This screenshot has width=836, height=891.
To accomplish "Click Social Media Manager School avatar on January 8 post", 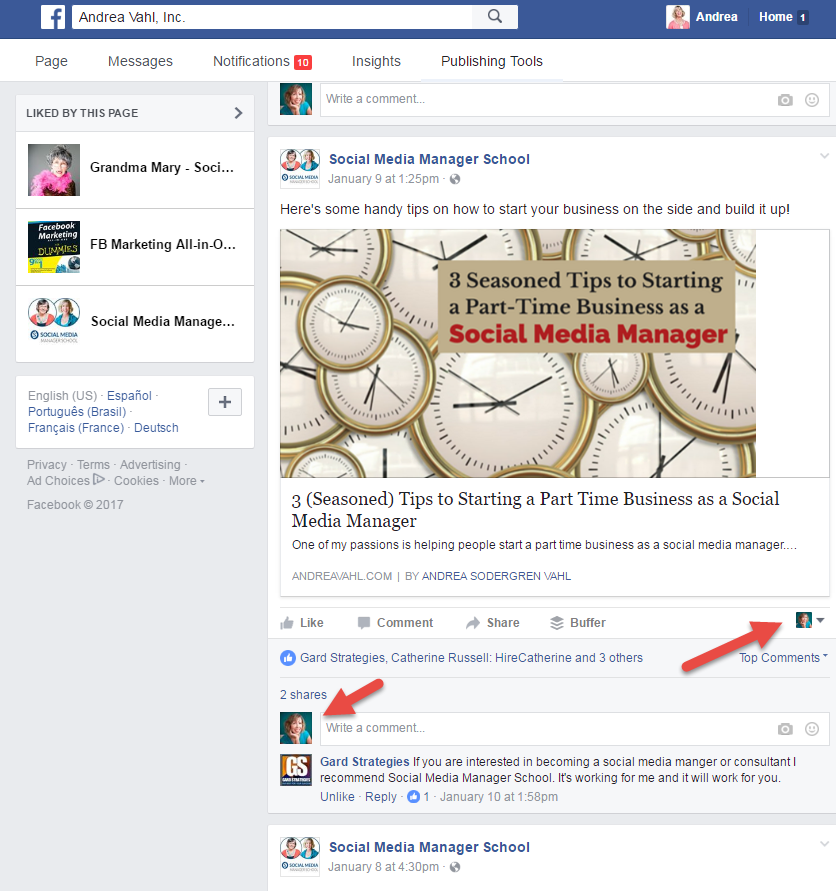I will point(300,856).
